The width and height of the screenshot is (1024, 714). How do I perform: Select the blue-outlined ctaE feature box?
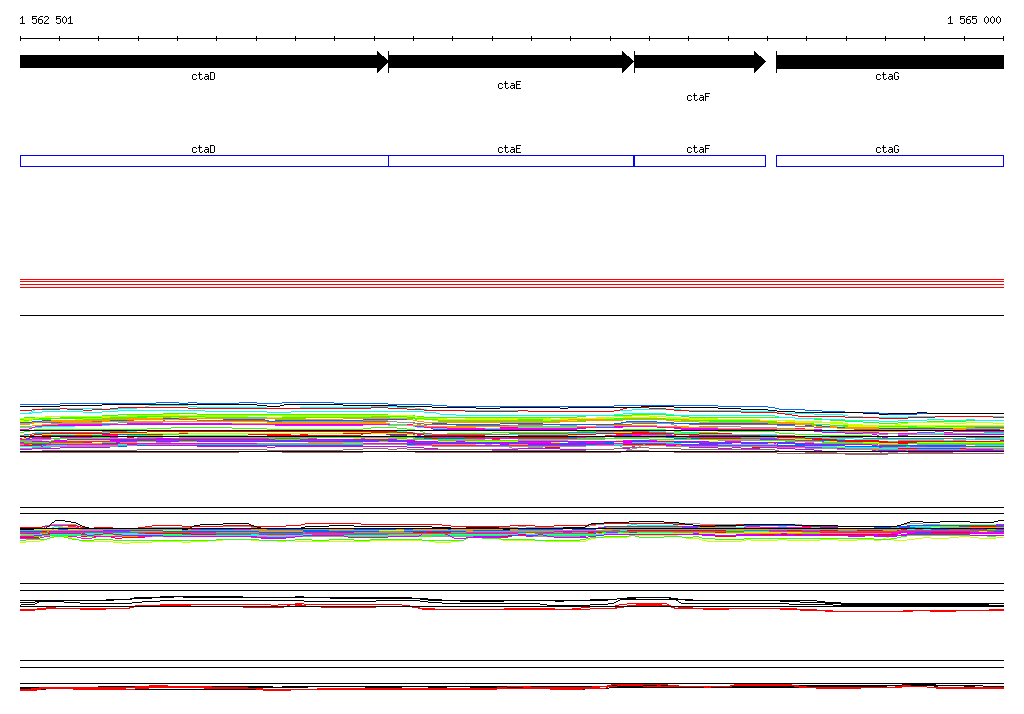510,161
